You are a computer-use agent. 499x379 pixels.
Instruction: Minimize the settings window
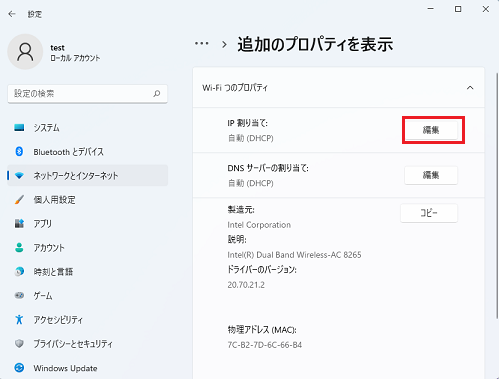431,9
